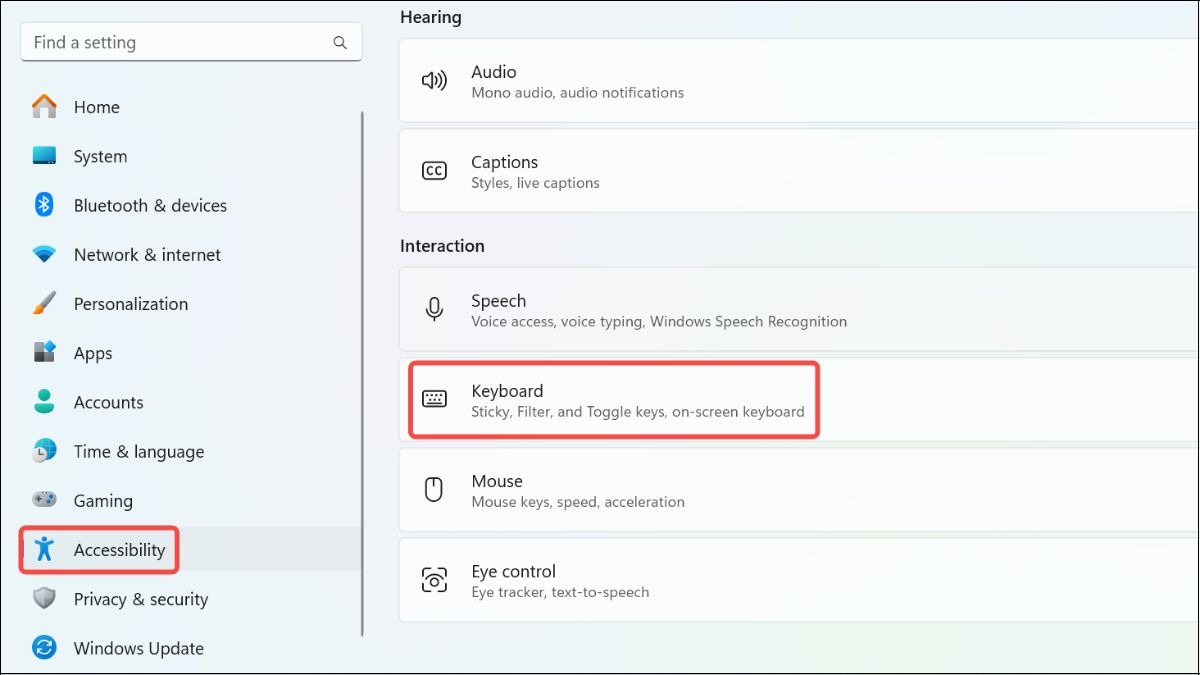Screen dimensions: 1200x675
Task: Click the Eye control icon
Action: coord(434,579)
